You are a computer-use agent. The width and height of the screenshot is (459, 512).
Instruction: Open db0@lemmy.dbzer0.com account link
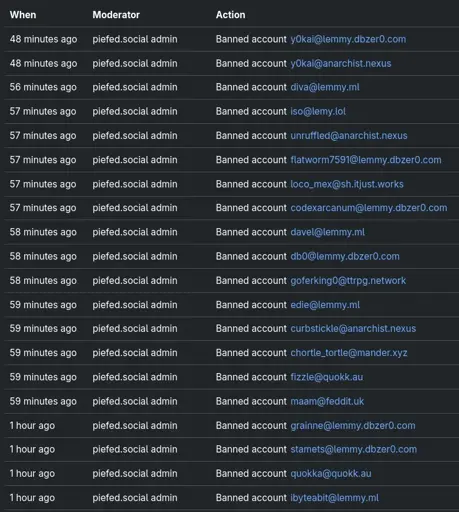[345, 256]
